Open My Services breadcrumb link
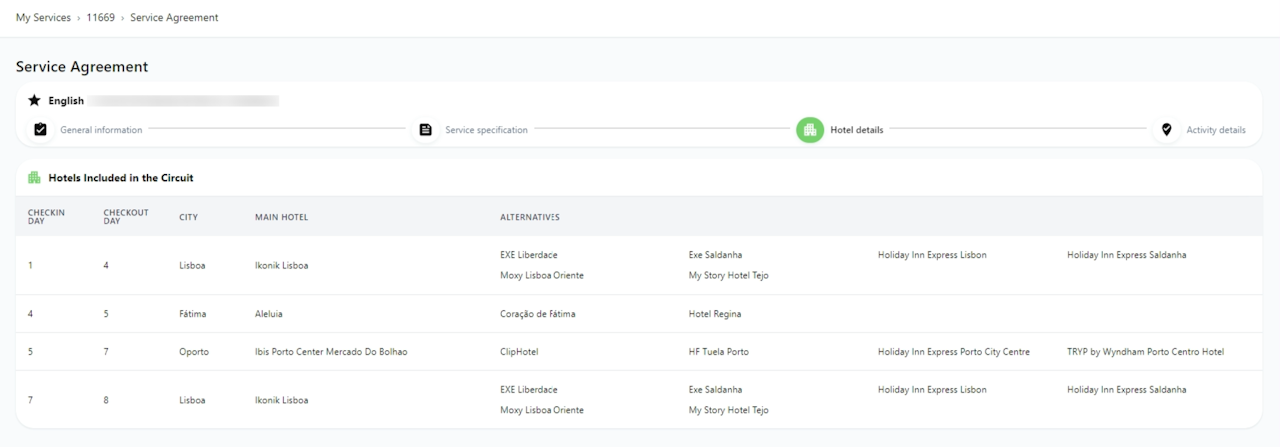The image size is (1280, 447). pos(43,18)
